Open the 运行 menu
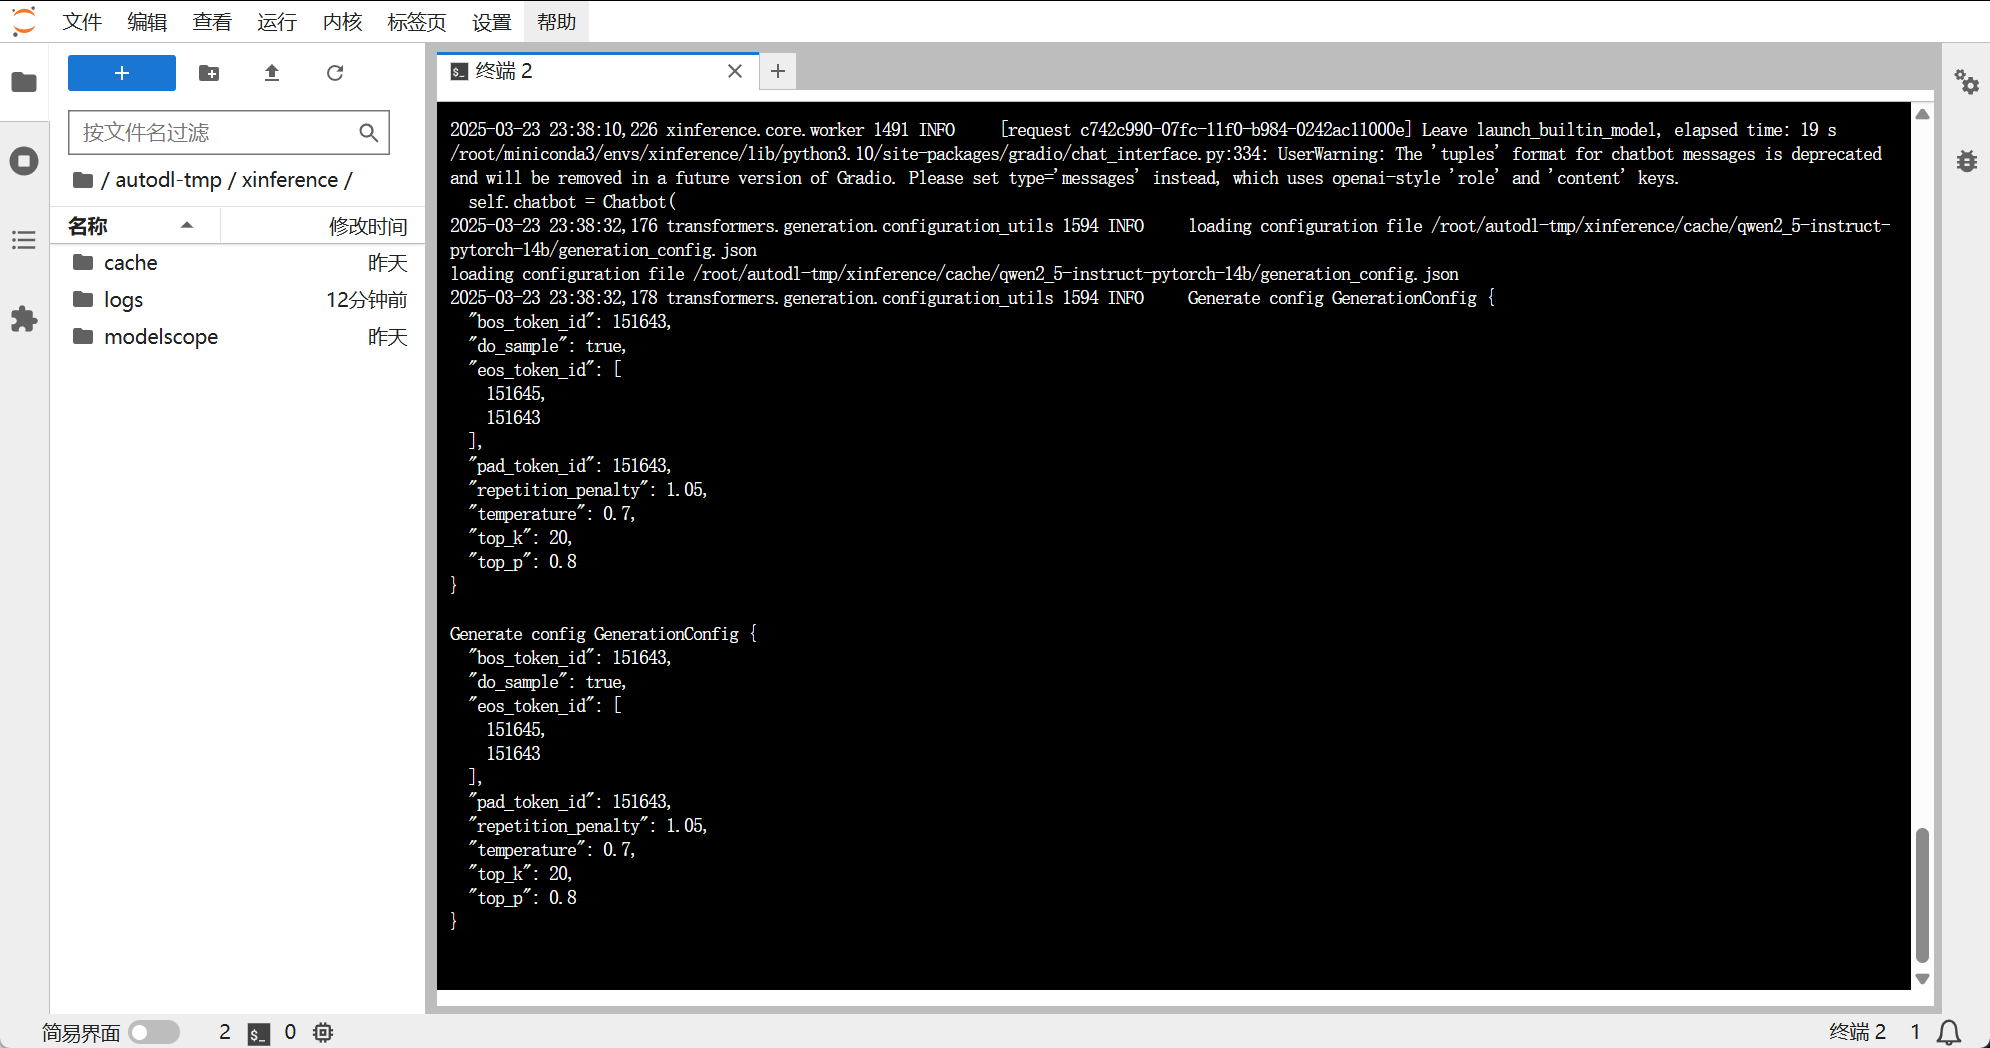The height and width of the screenshot is (1048, 1990). (x=277, y=22)
